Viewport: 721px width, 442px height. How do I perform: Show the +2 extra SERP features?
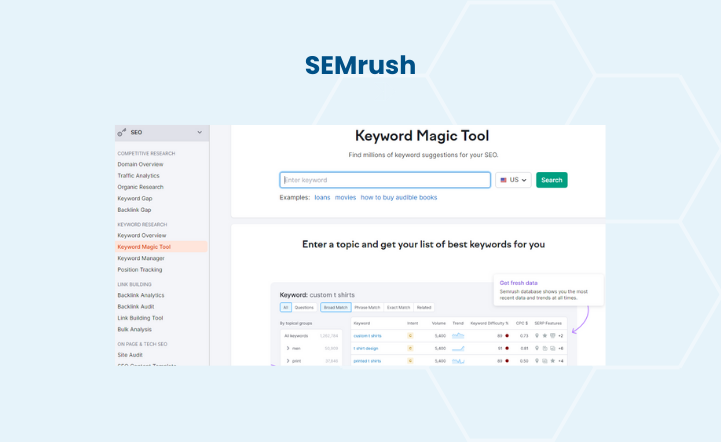click(x=561, y=336)
